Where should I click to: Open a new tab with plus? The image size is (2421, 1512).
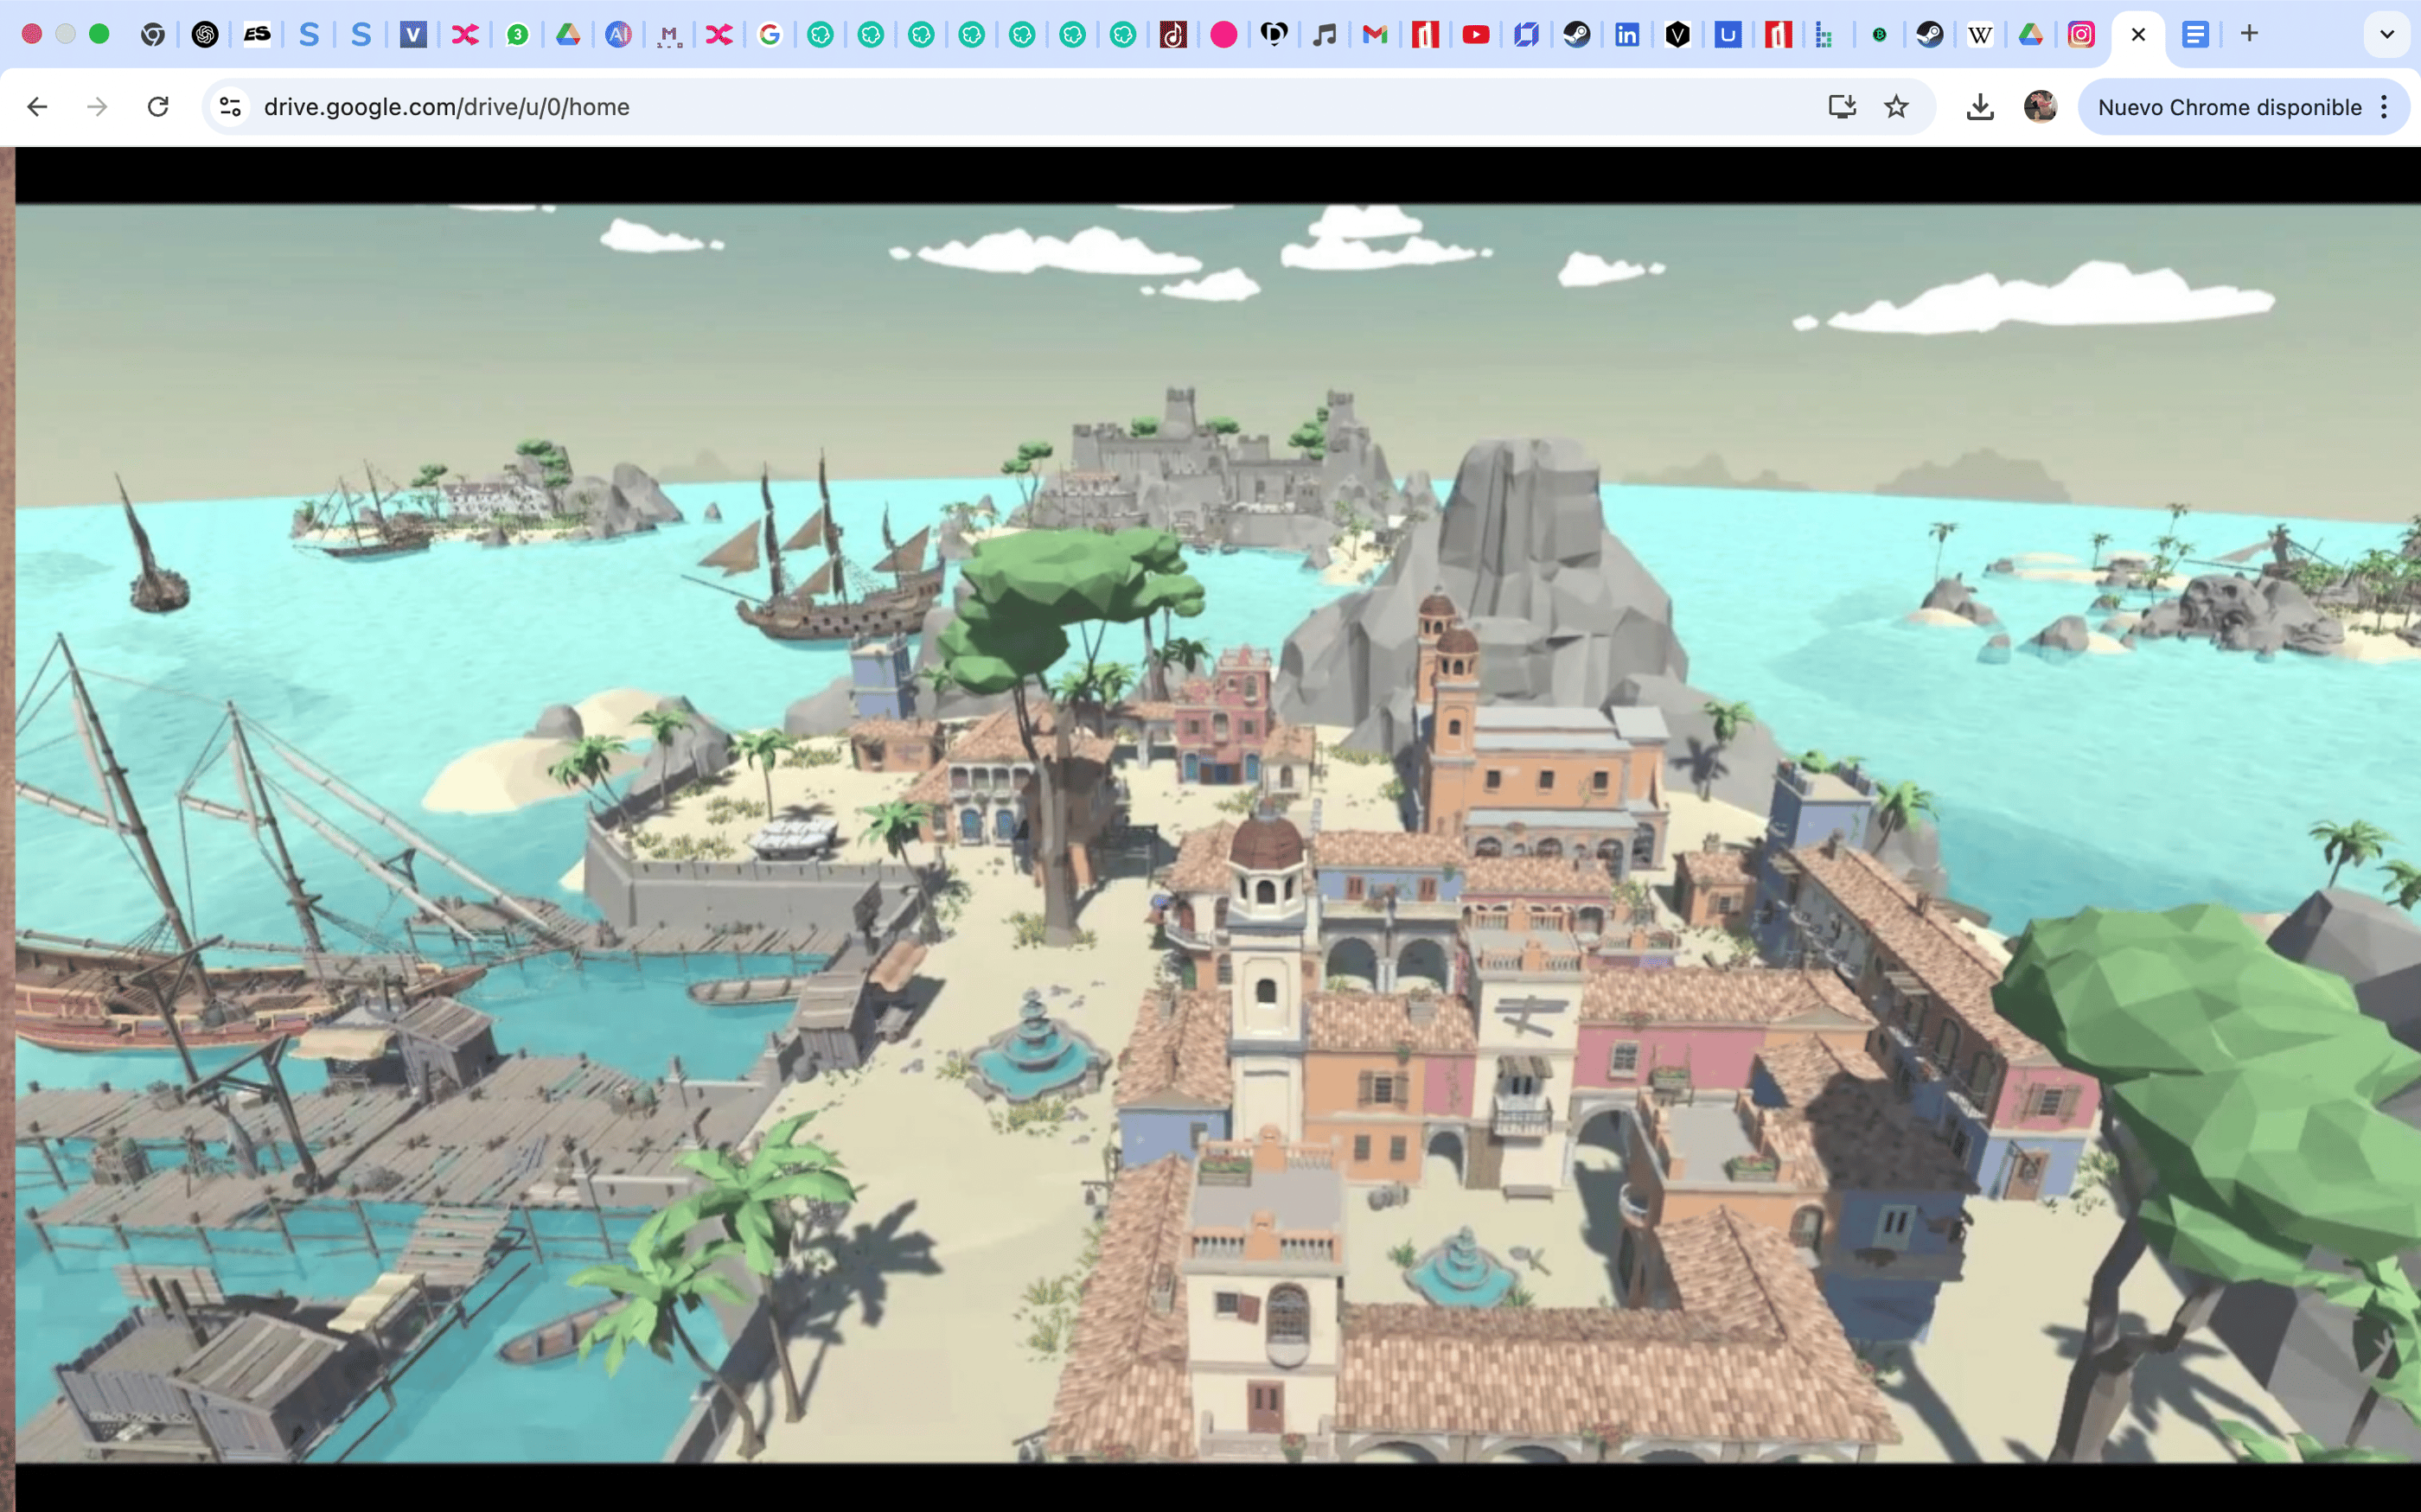point(2249,34)
